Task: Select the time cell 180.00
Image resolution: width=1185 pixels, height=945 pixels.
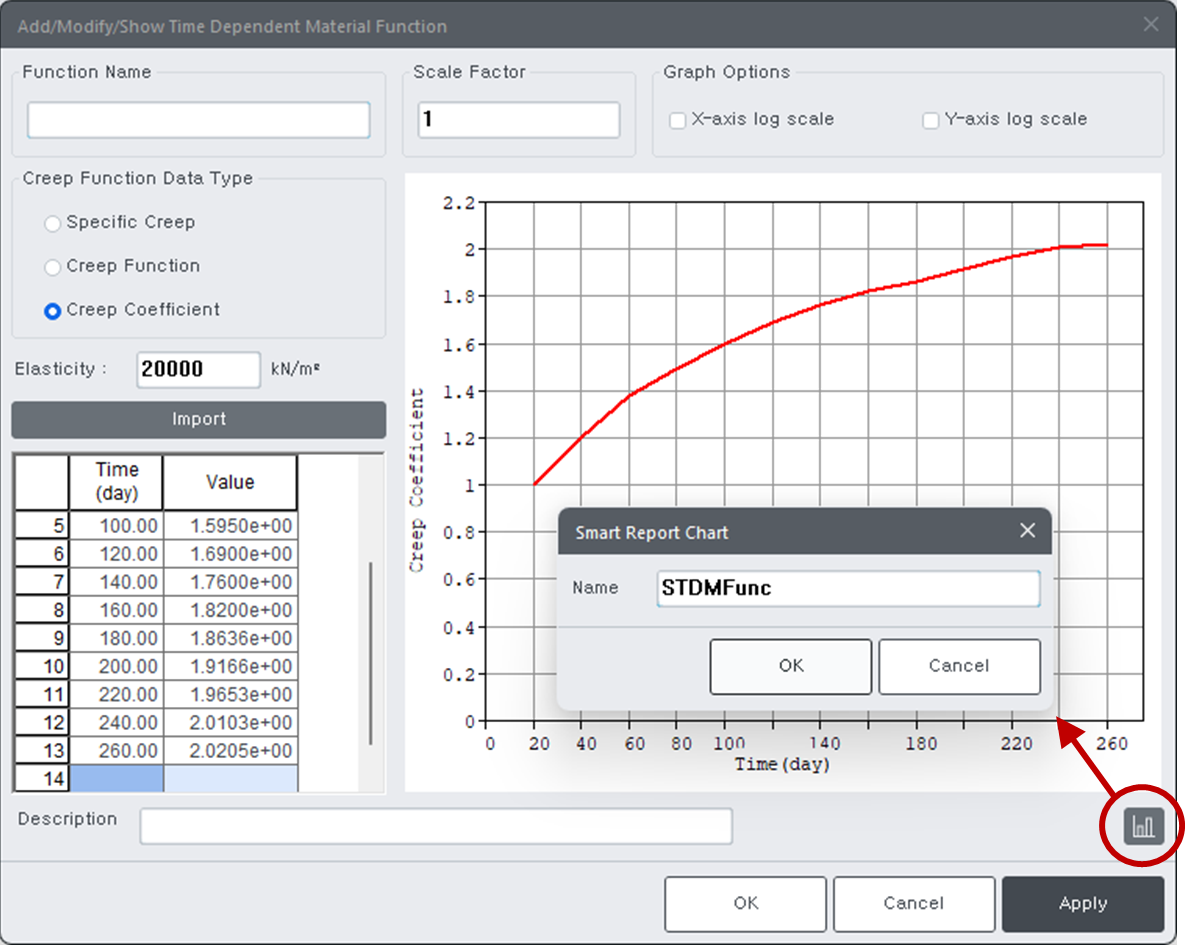Action: pyautogui.click(x=116, y=637)
